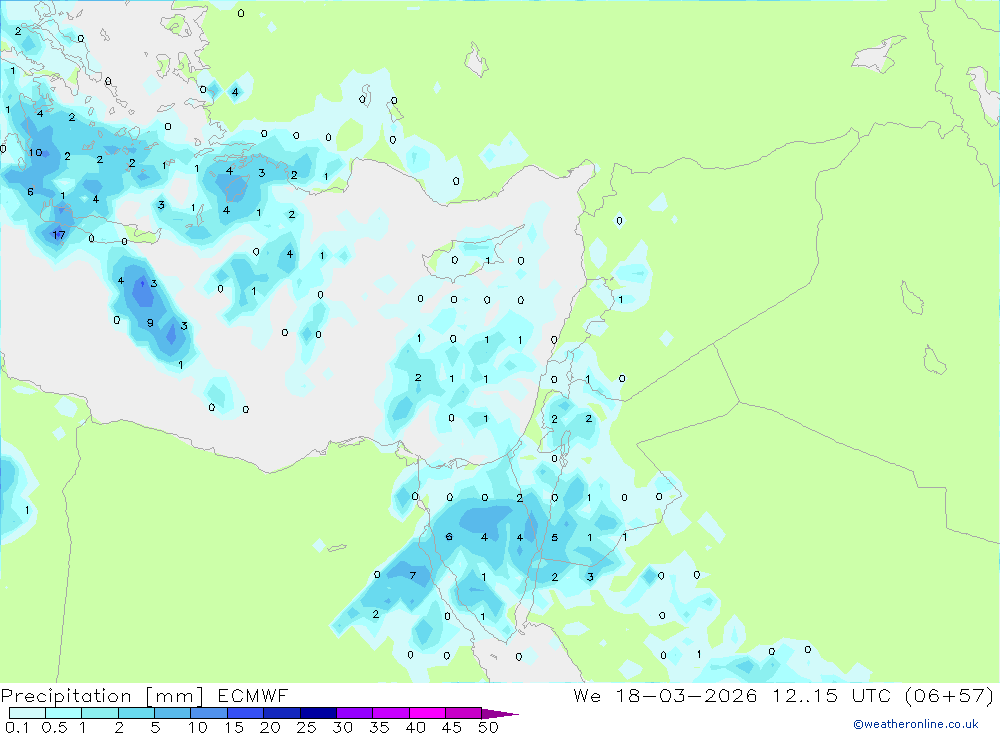Pick the 10–15 mm legend color swatch
The width and height of the screenshot is (1000, 733).
click(209, 713)
